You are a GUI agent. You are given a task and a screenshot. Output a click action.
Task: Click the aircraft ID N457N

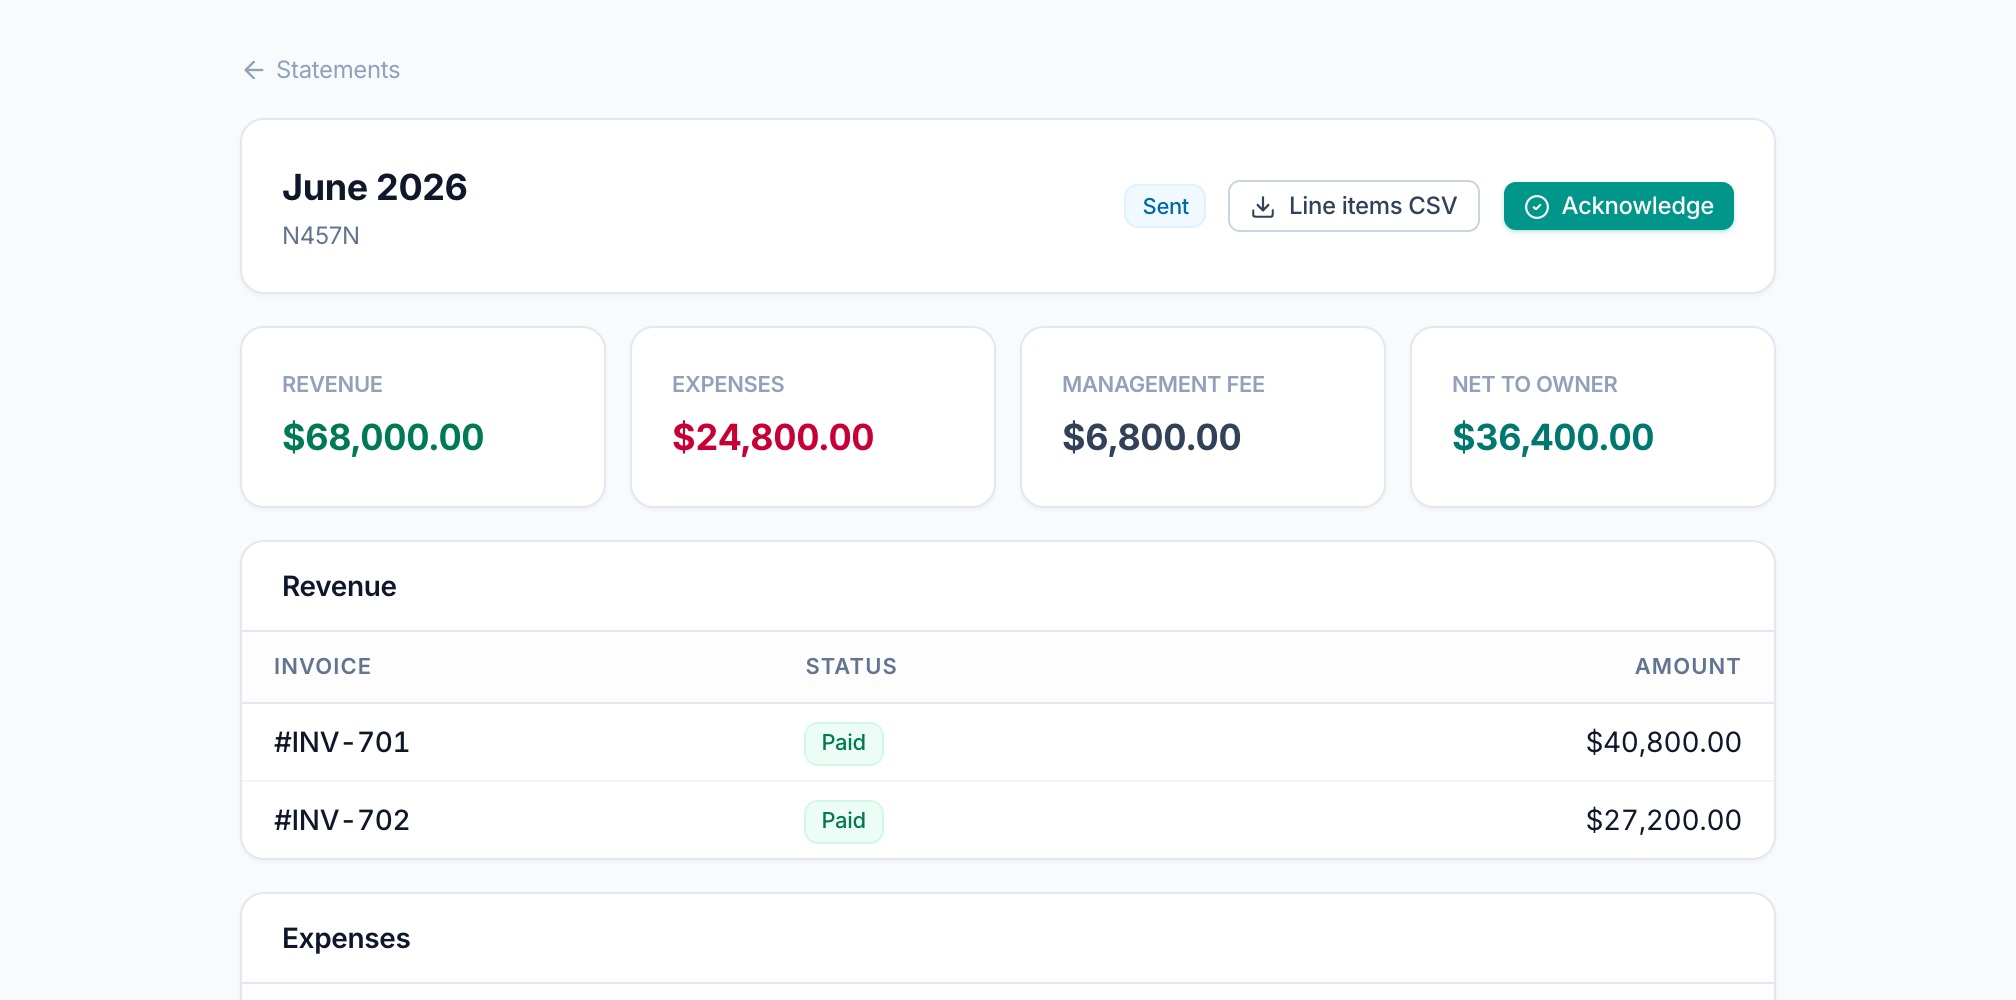(x=321, y=236)
